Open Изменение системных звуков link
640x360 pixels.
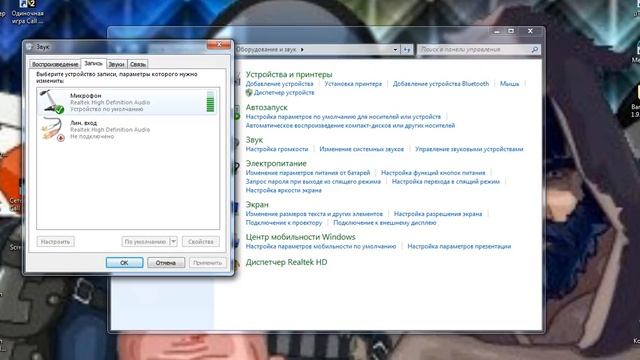tap(362, 149)
